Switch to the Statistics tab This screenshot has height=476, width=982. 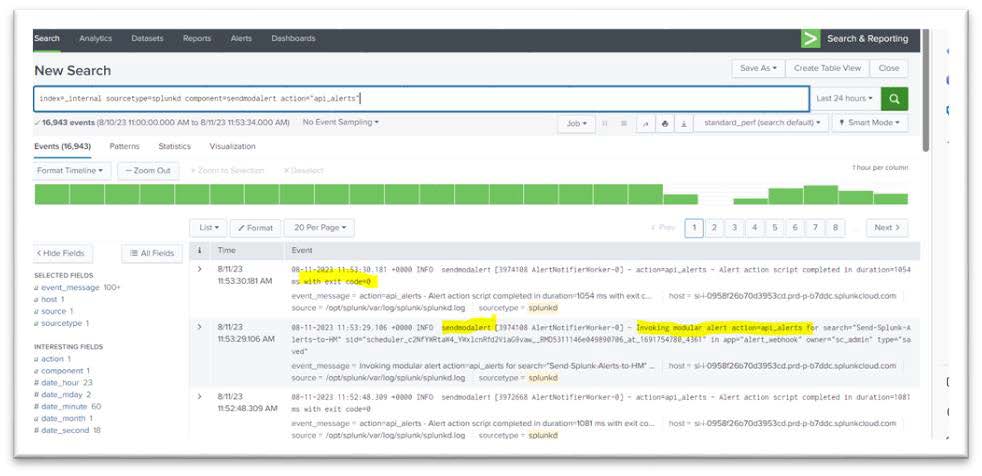174,147
